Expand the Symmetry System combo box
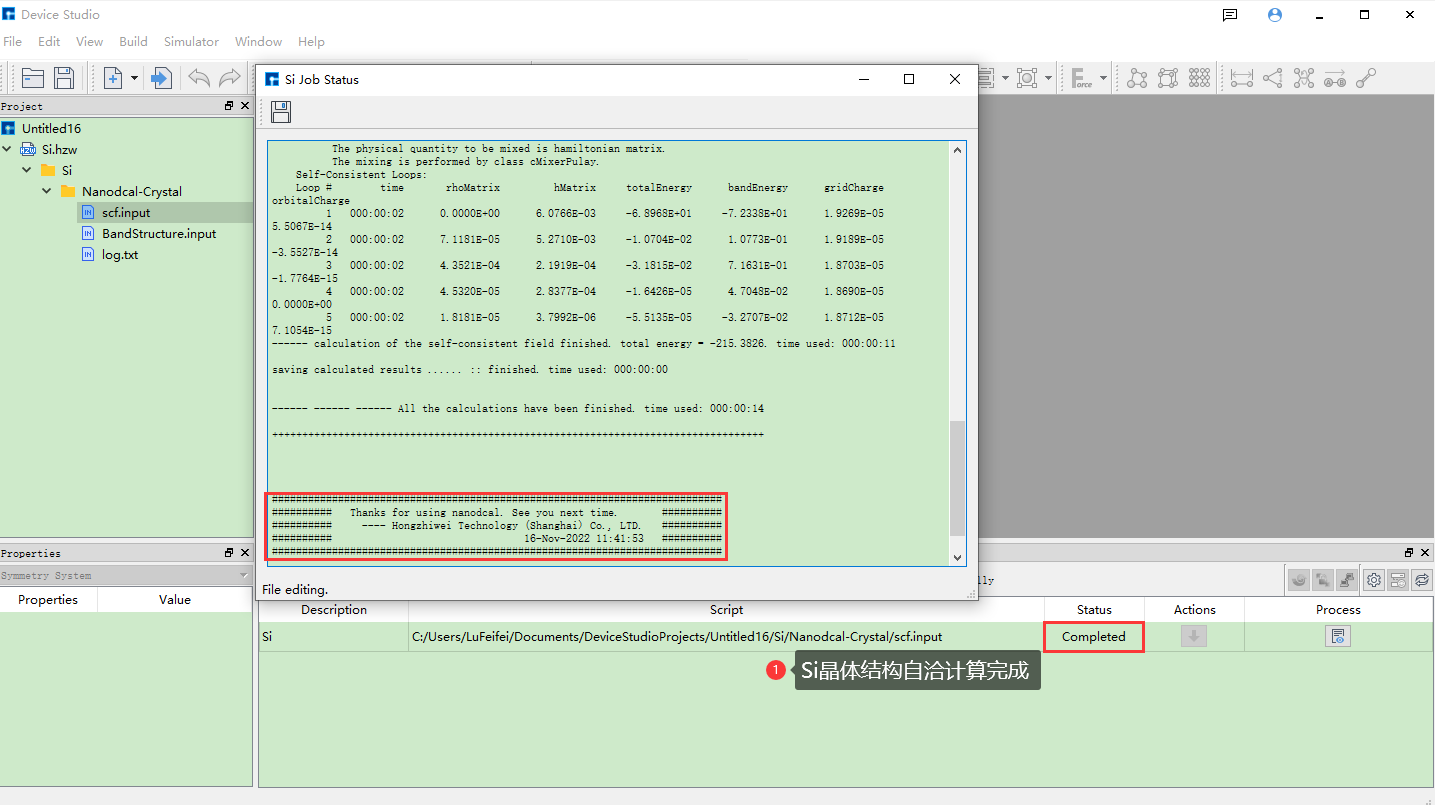The width and height of the screenshot is (1435, 805). 243,576
